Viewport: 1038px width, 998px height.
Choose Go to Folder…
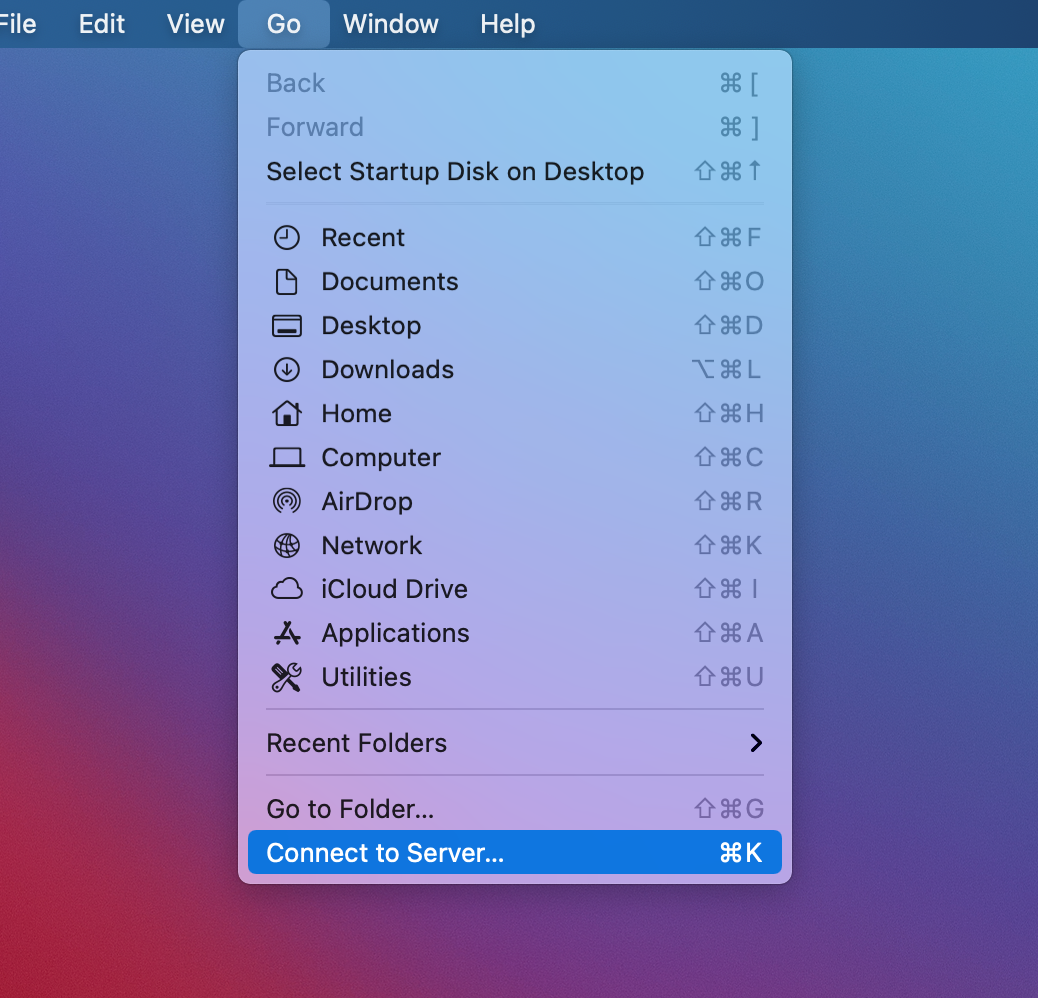514,809
